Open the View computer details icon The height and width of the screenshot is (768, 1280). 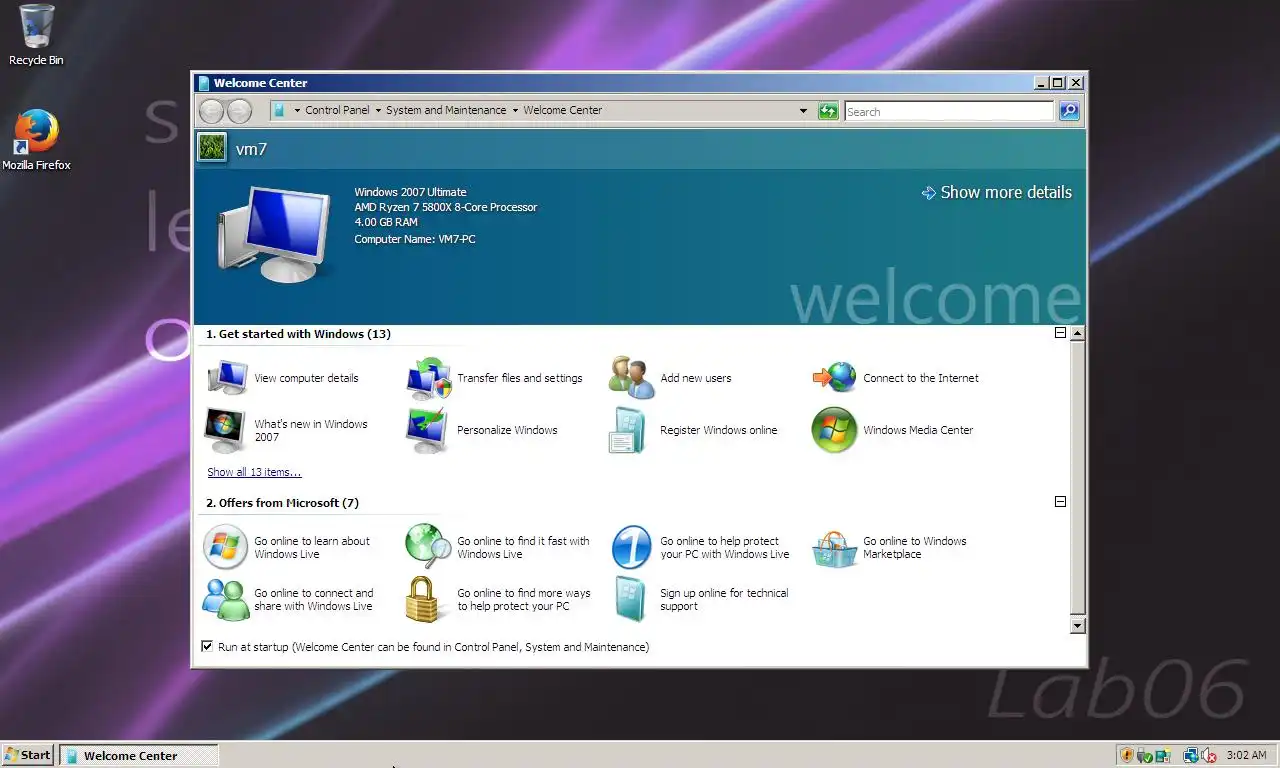[227, 378]
